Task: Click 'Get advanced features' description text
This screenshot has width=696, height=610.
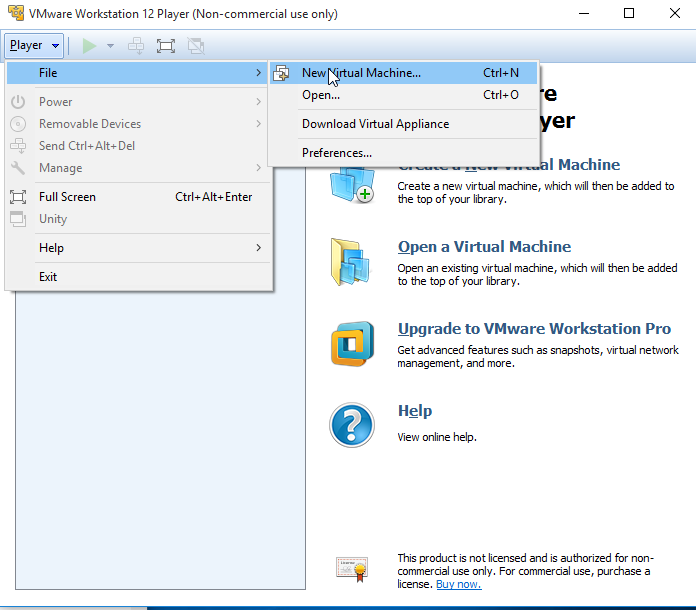Action: [x=538, y=357]
